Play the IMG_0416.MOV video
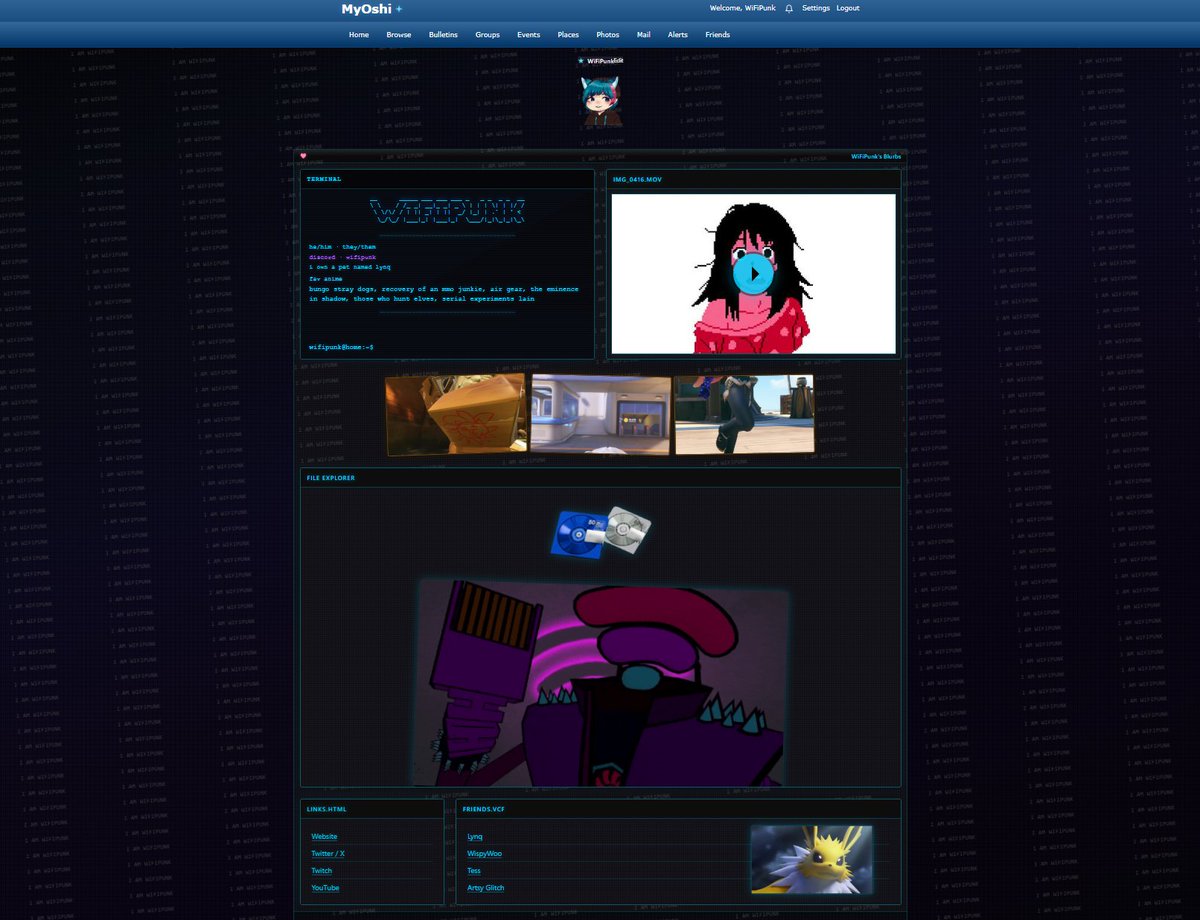 (x=753, y=273)
